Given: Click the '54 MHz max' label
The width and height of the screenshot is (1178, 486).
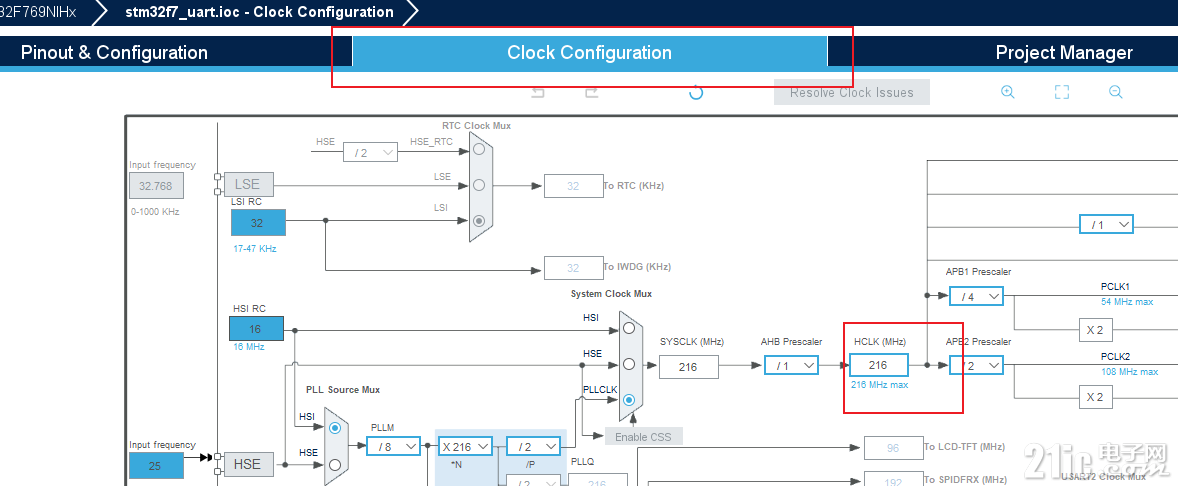Looking at the screenshot, I should tap(1127, 301).
